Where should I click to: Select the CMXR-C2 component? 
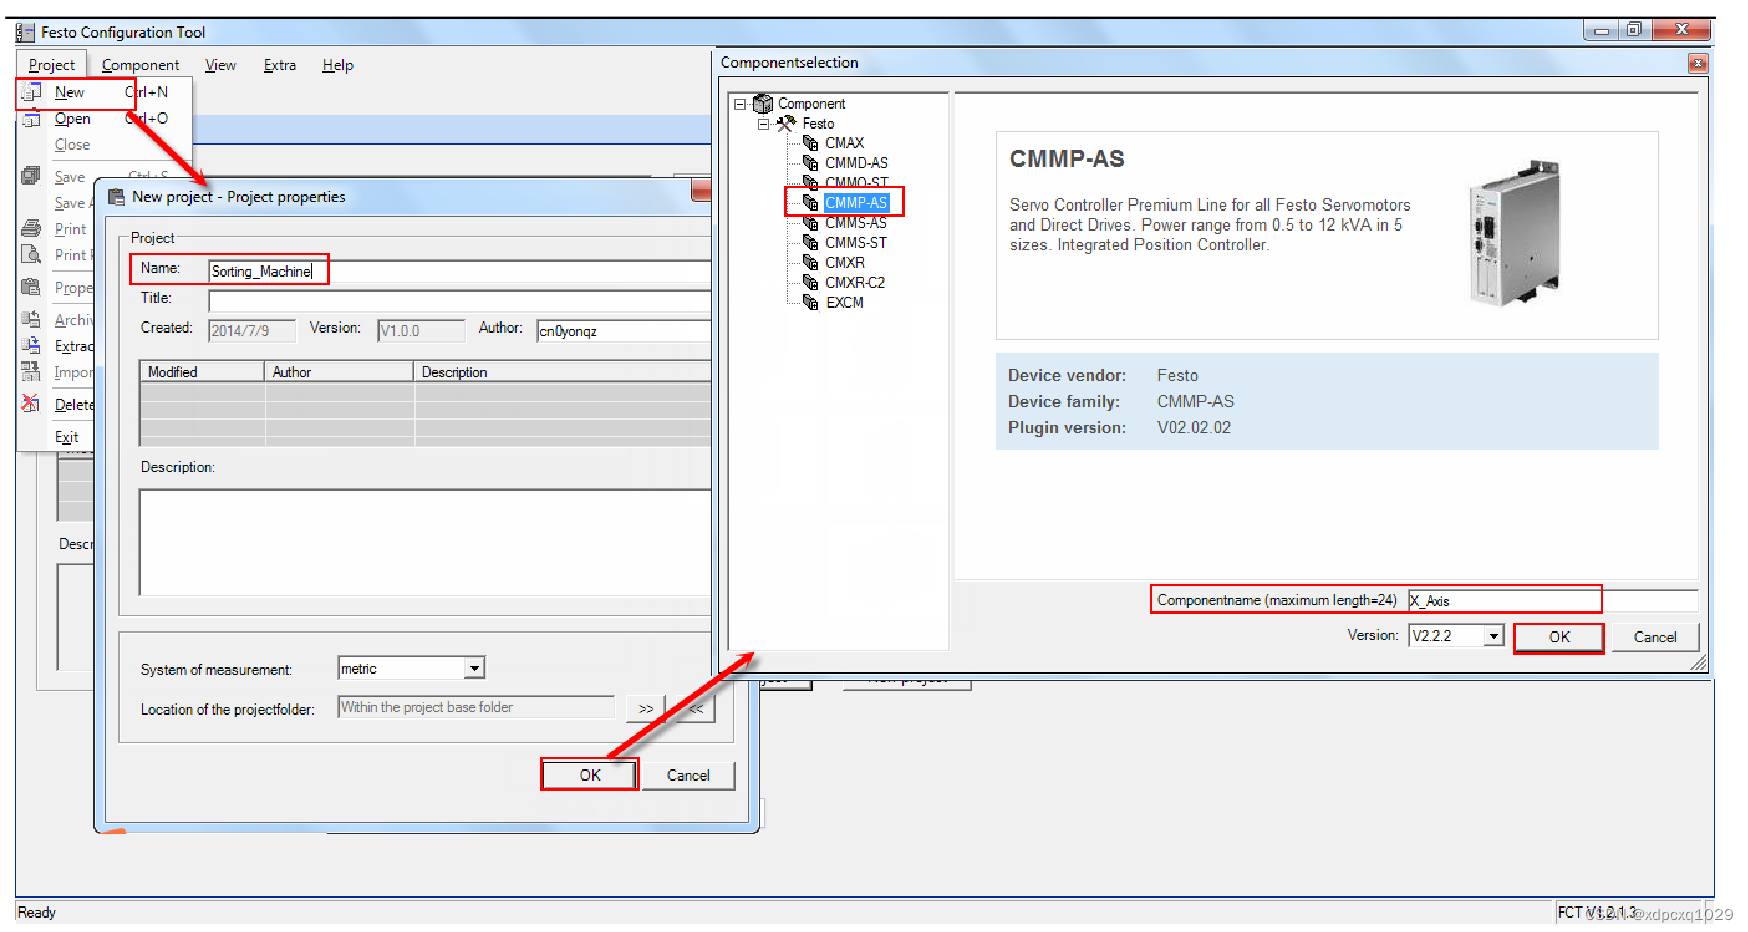coord(855,282)
